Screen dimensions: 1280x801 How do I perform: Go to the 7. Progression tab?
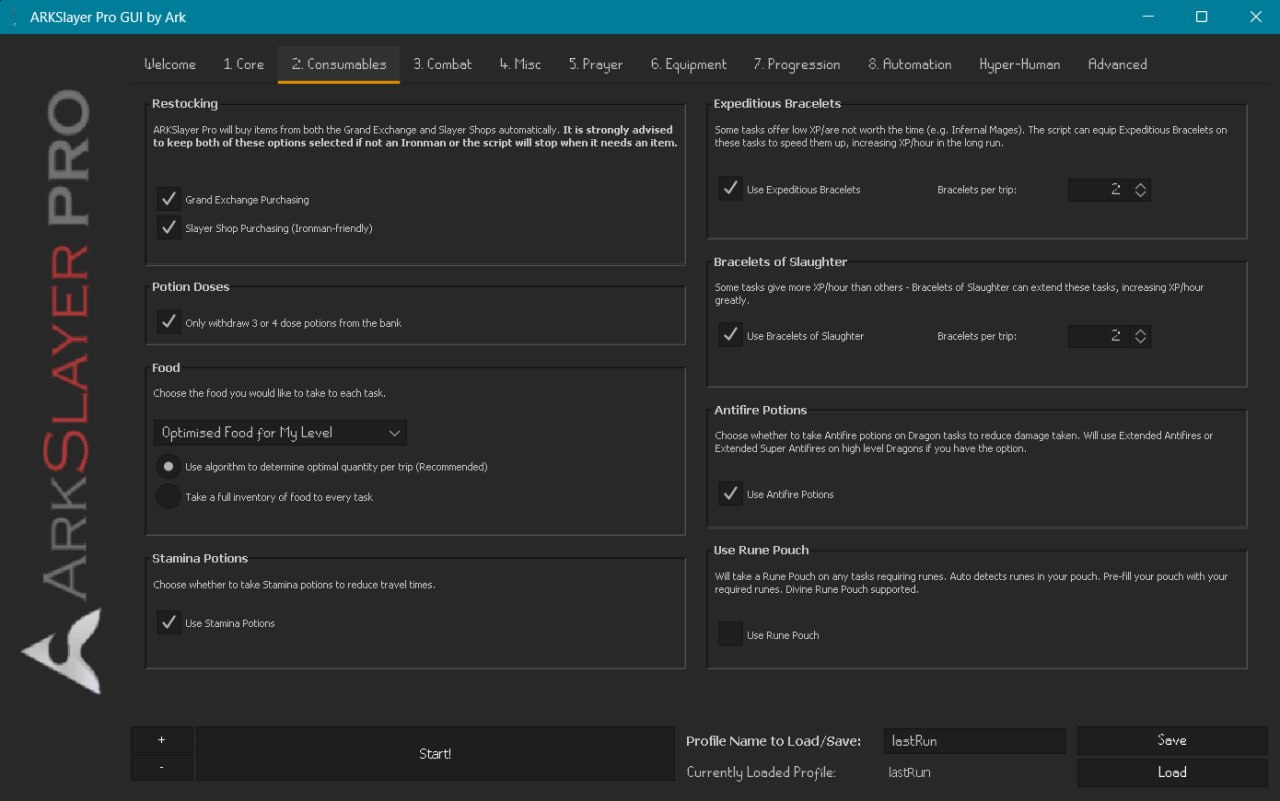[x=796, y=64]
